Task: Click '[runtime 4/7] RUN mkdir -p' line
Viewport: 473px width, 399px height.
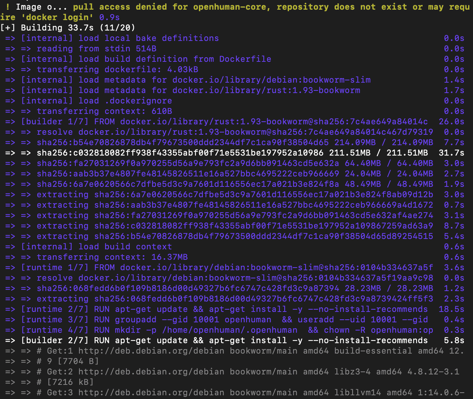Action: (x=235, y=330)
